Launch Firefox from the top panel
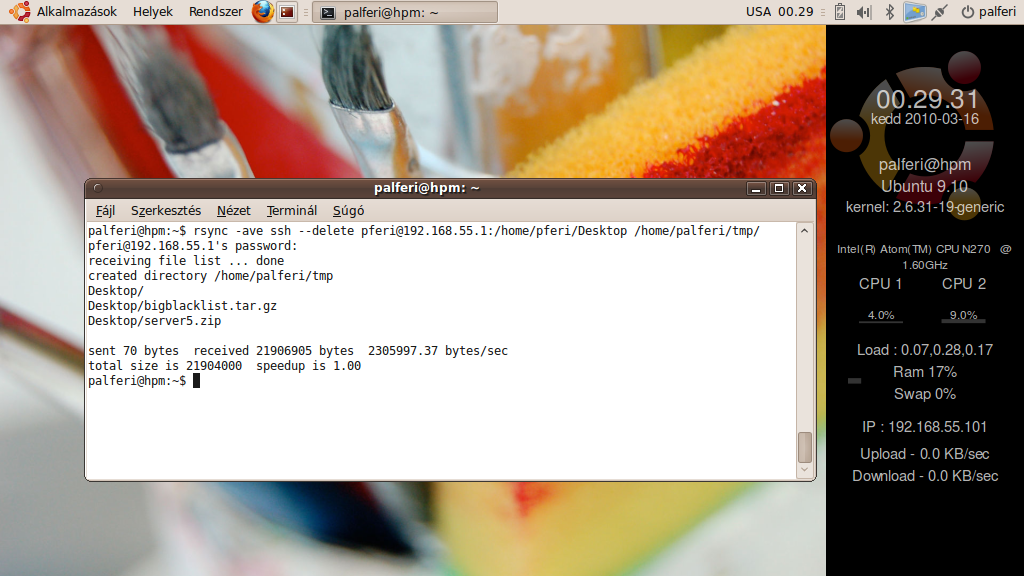The height and width of the screenshot is (576, 1024). (262, 12)
